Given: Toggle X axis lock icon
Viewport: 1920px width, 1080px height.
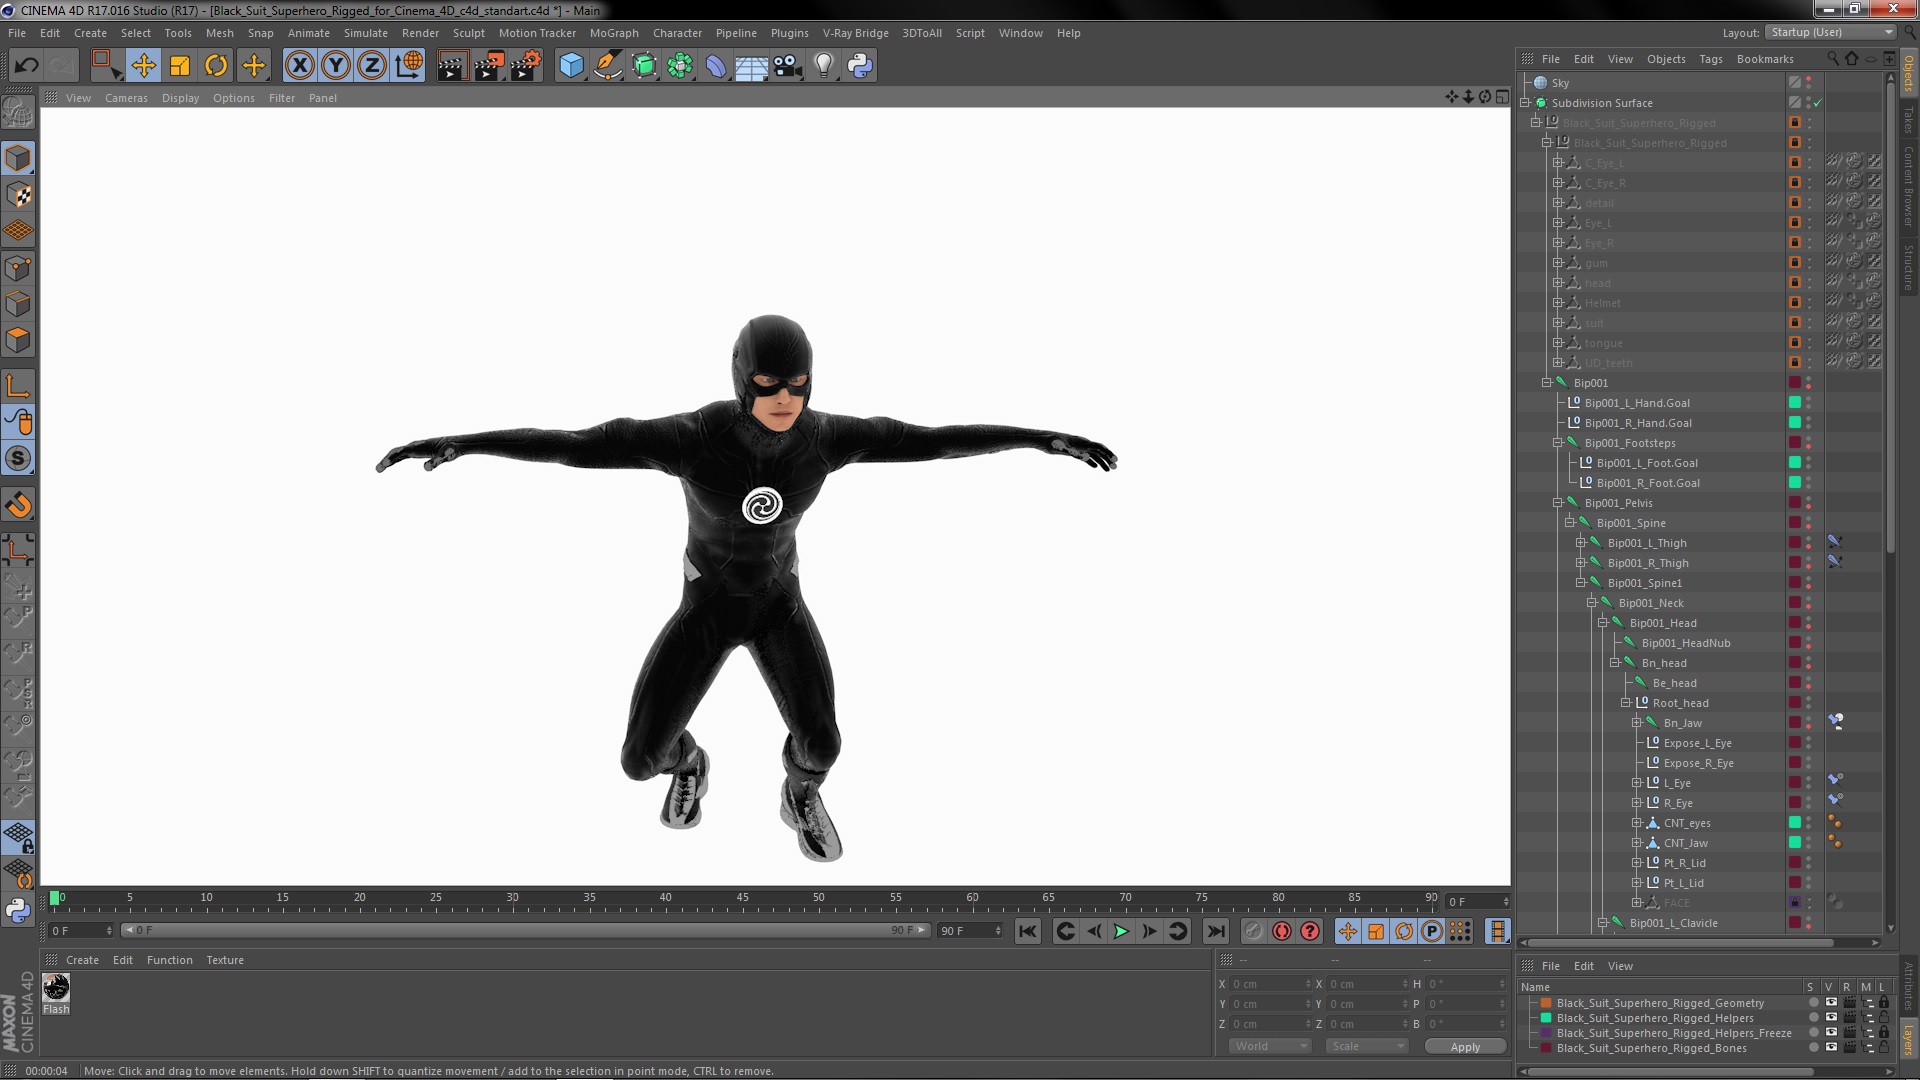Looking at the screenshot, I should coord(299,66).
